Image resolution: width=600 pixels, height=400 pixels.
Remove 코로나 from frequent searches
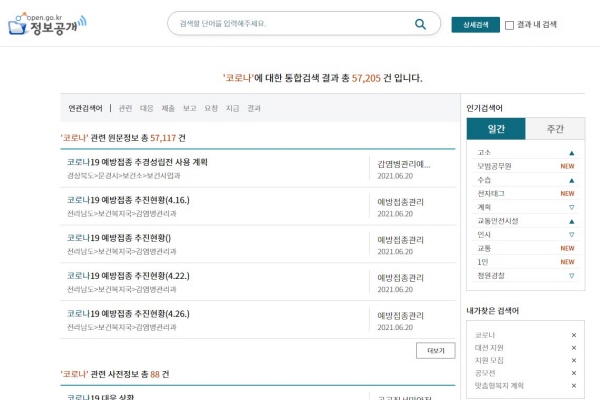[573, 335]
